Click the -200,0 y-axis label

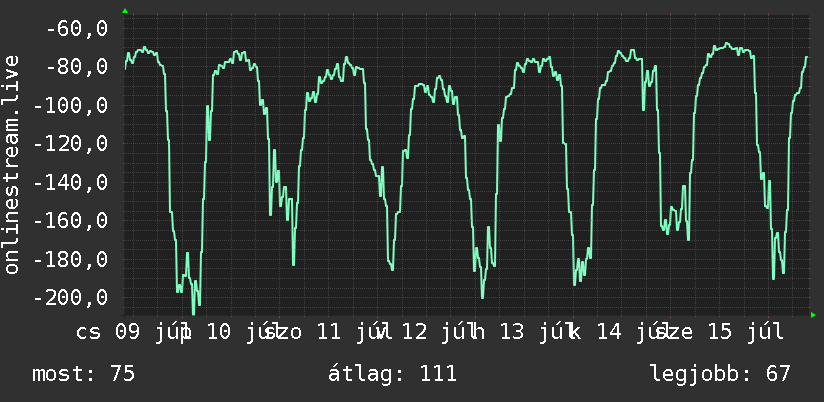tap(70, 297)
